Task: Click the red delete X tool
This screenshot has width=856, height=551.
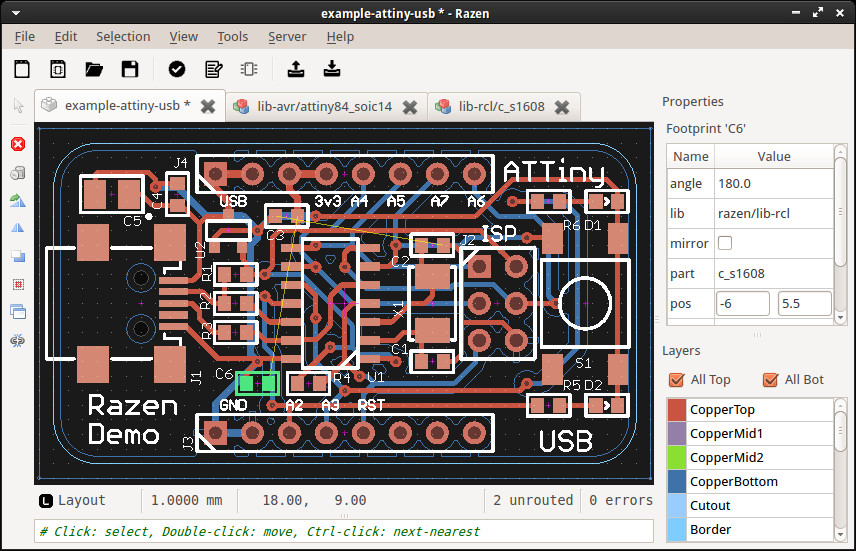Action: (x=18, y=144)
